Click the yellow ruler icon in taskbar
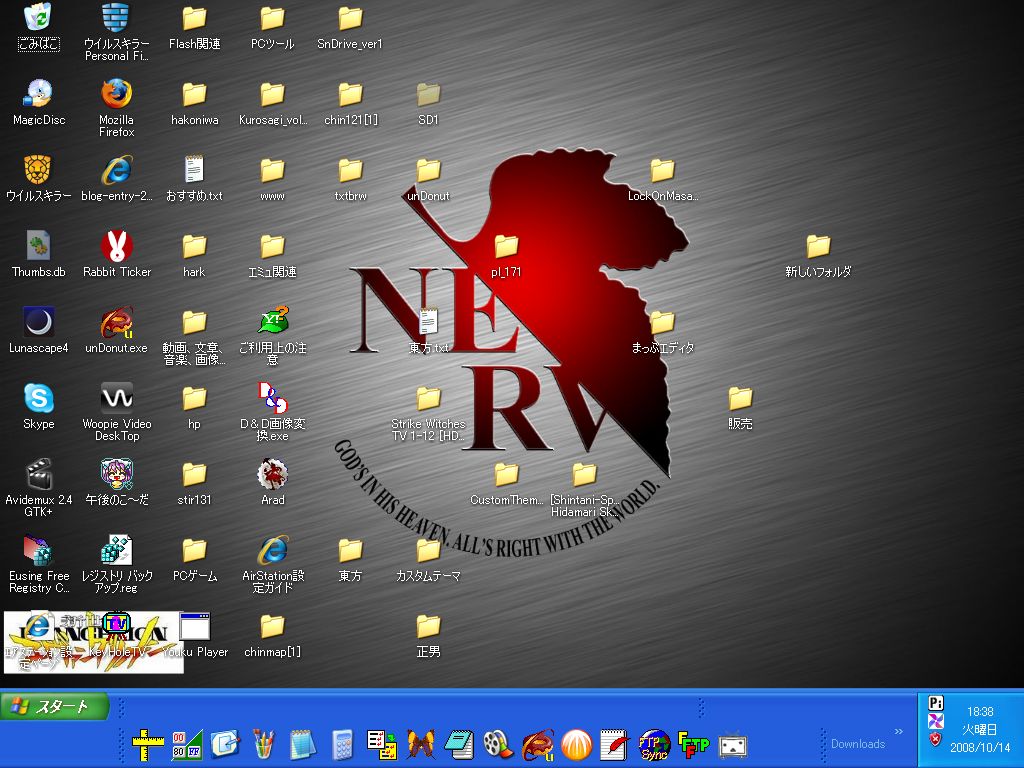1024x768 pixels. (147, 744)
